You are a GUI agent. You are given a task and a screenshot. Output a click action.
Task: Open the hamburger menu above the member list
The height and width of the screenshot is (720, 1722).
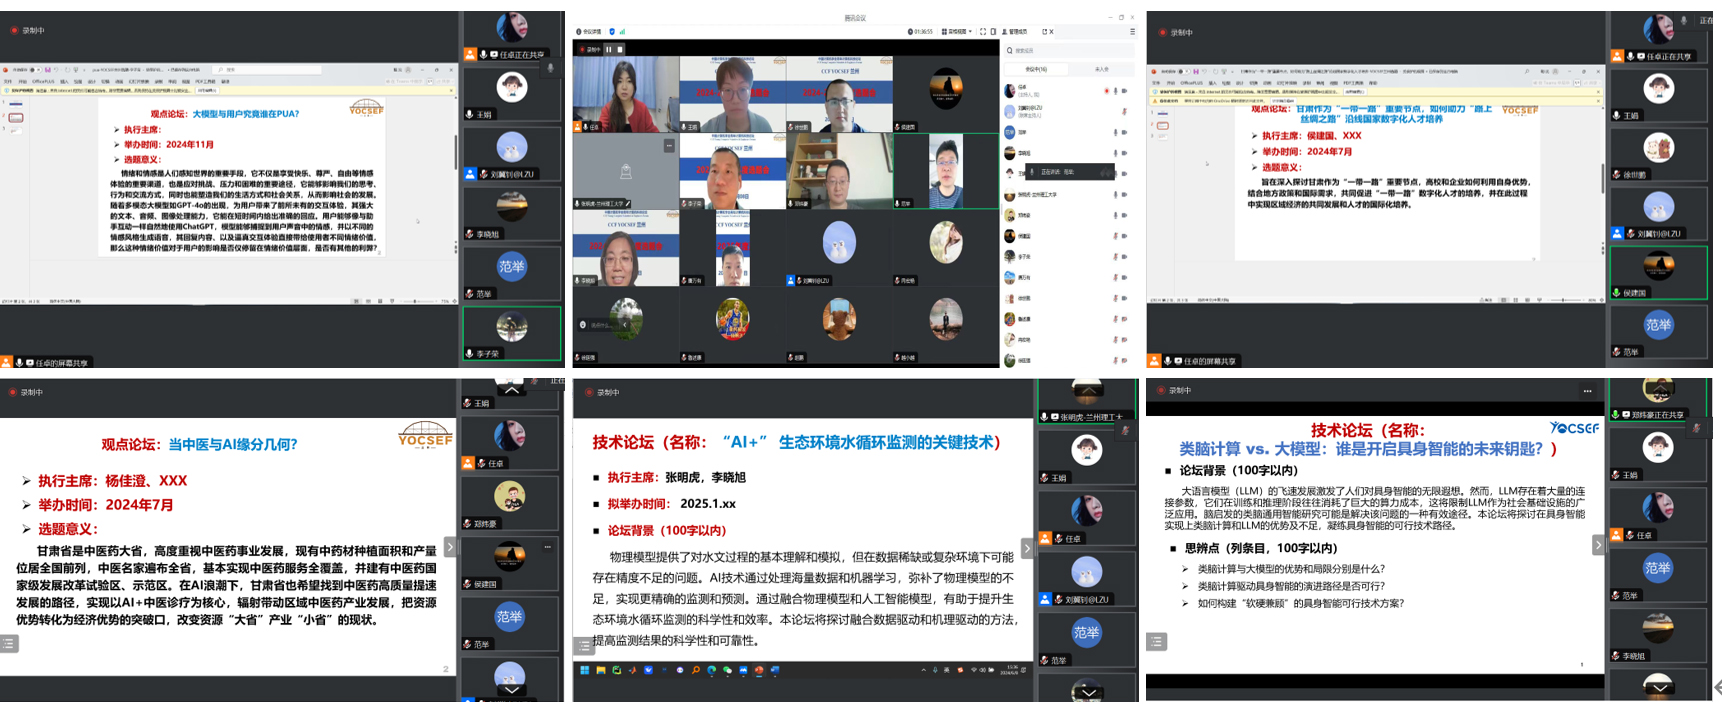pyautogui.click(x=1132, y=32)
